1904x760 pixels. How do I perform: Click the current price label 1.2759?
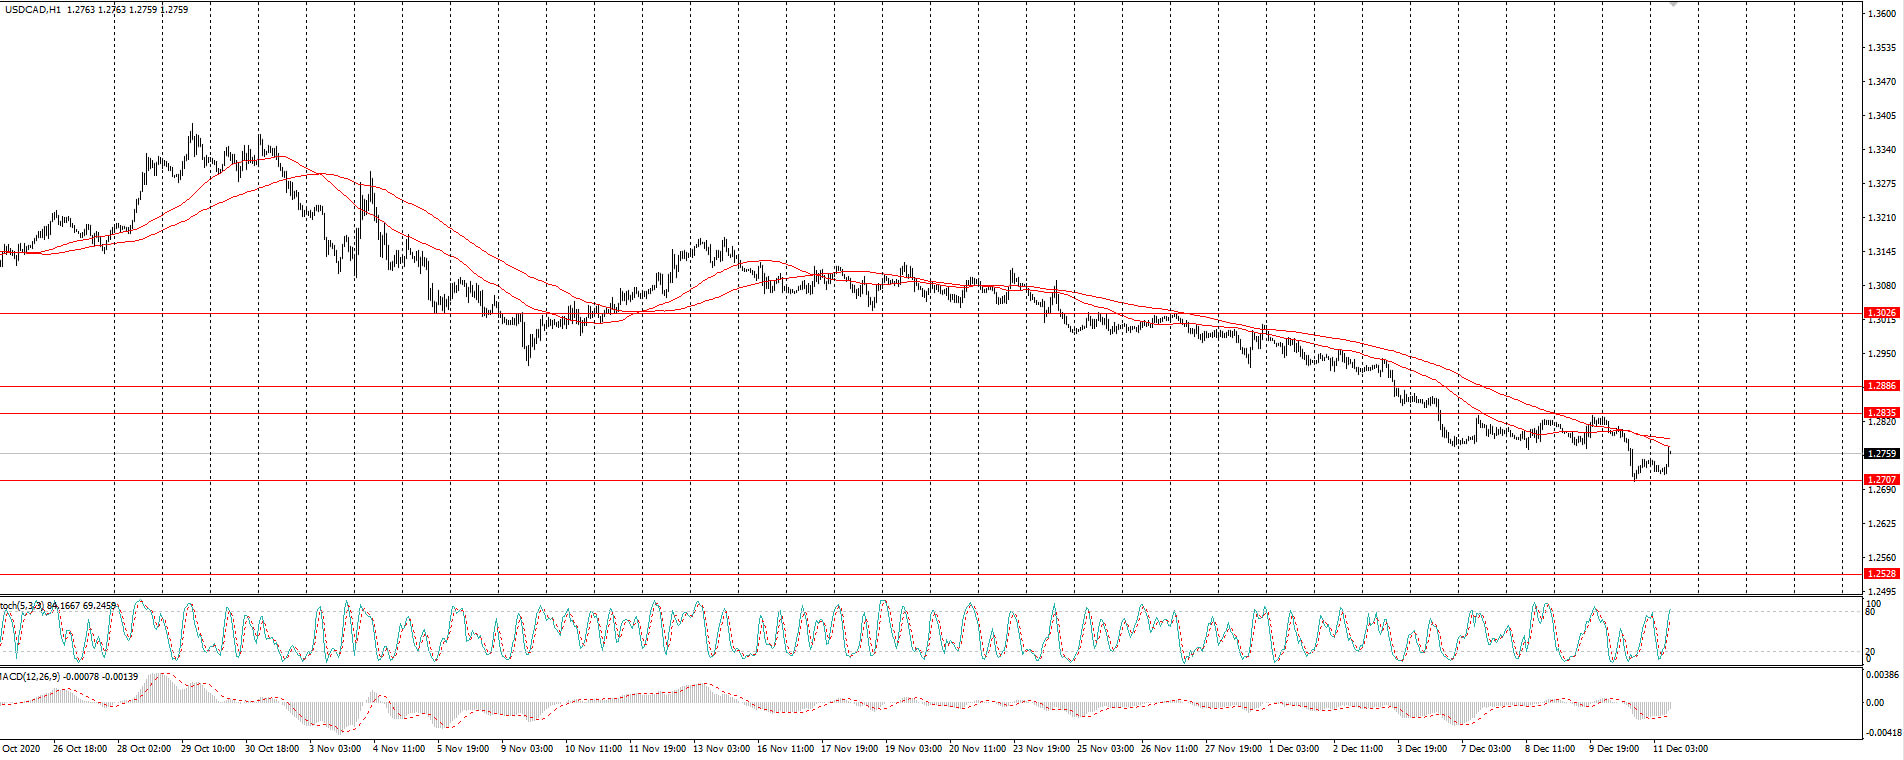coord(1883,454)
